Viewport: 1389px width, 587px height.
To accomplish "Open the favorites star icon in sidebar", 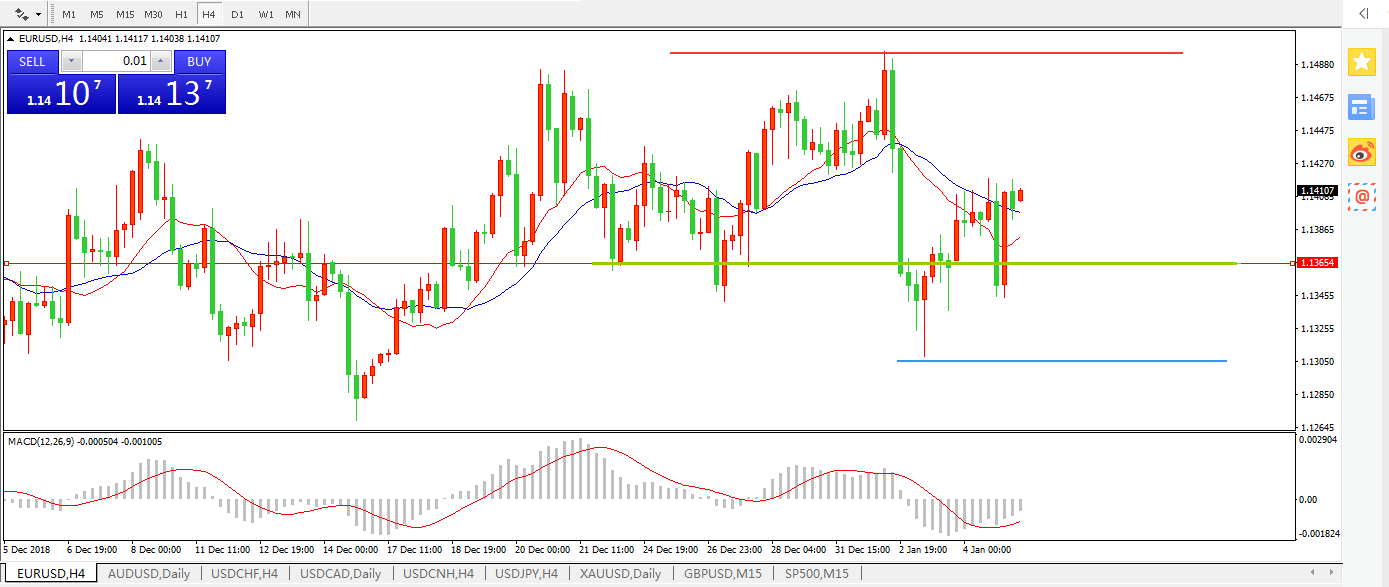I will point(1361,62).
